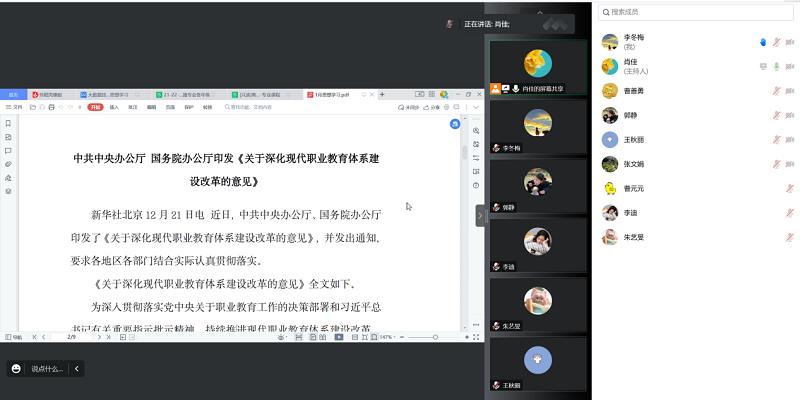
Task: Toggle 郭静's muted microphone icon
Action: point(775,115)
